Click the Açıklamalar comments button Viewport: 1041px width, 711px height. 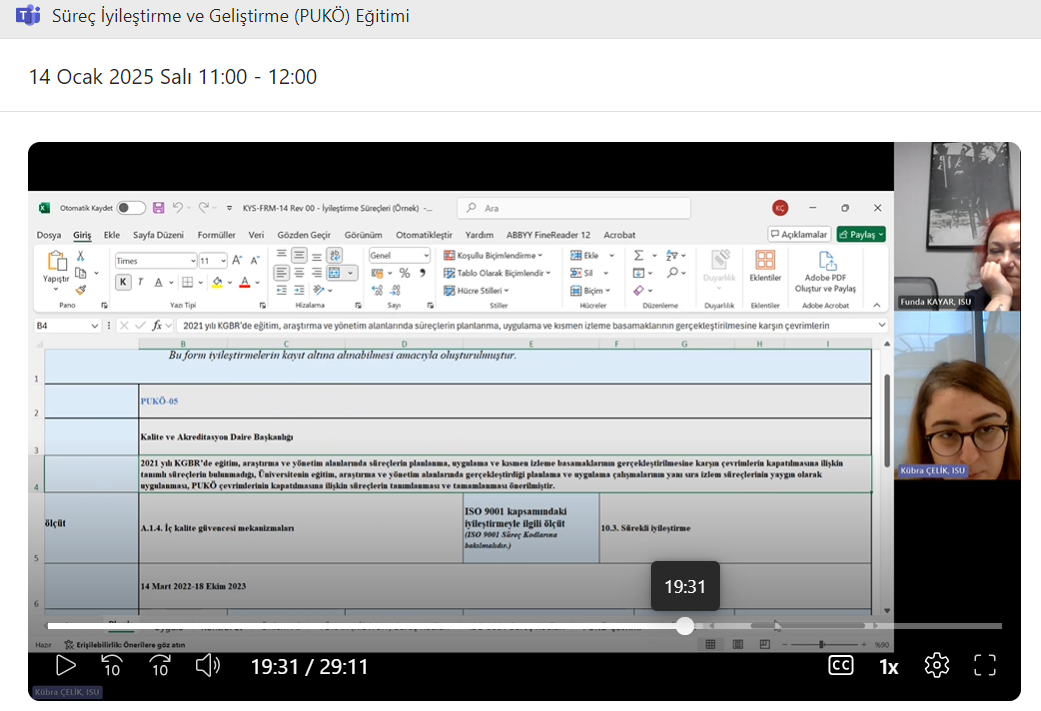[799, 234]
